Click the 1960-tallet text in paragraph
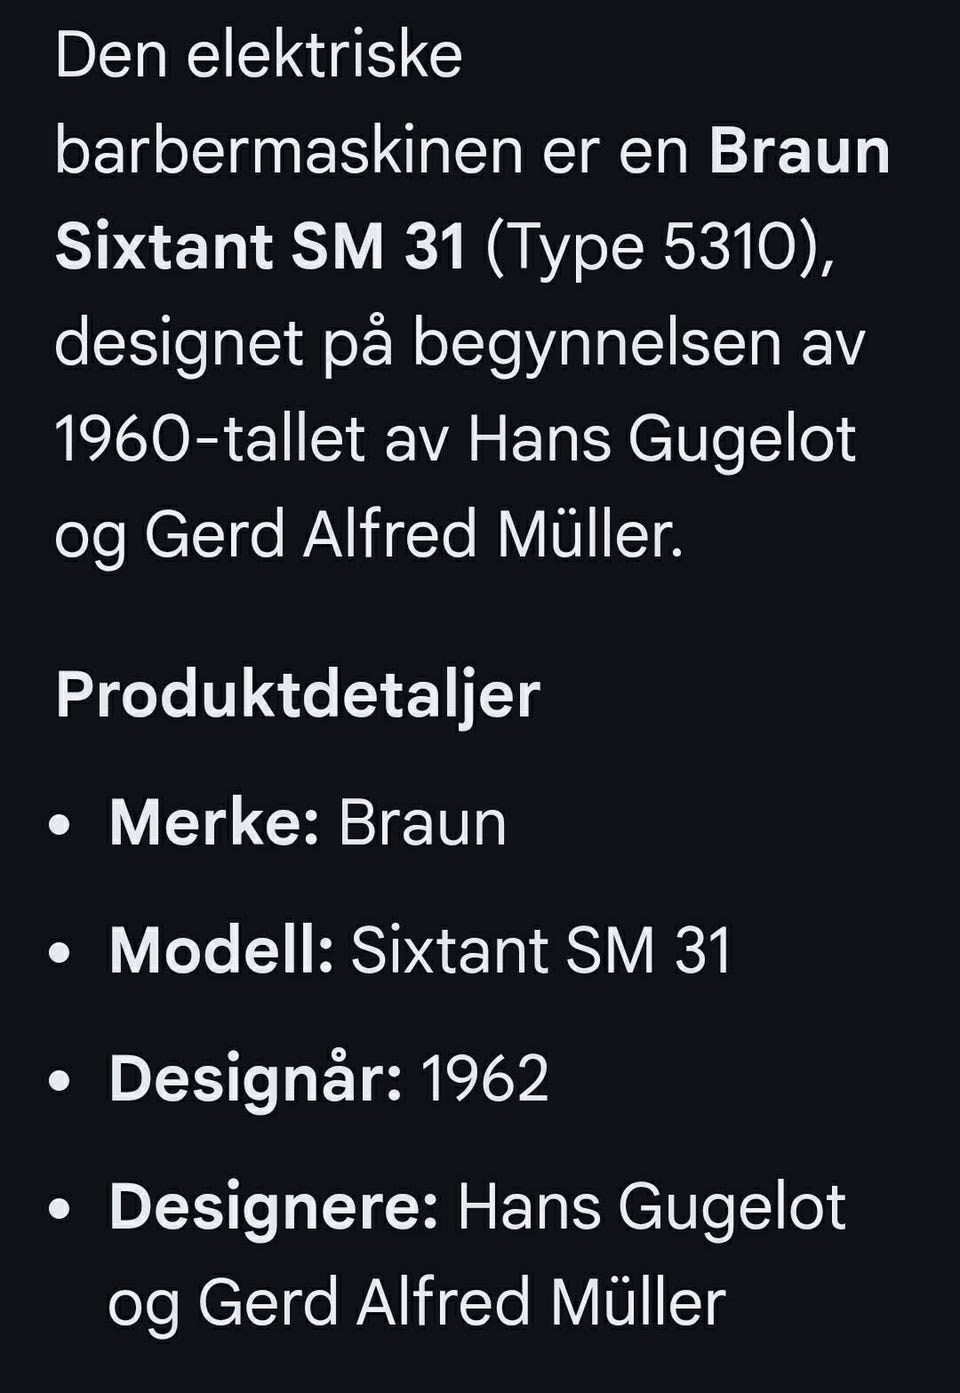 pos(210,438)
